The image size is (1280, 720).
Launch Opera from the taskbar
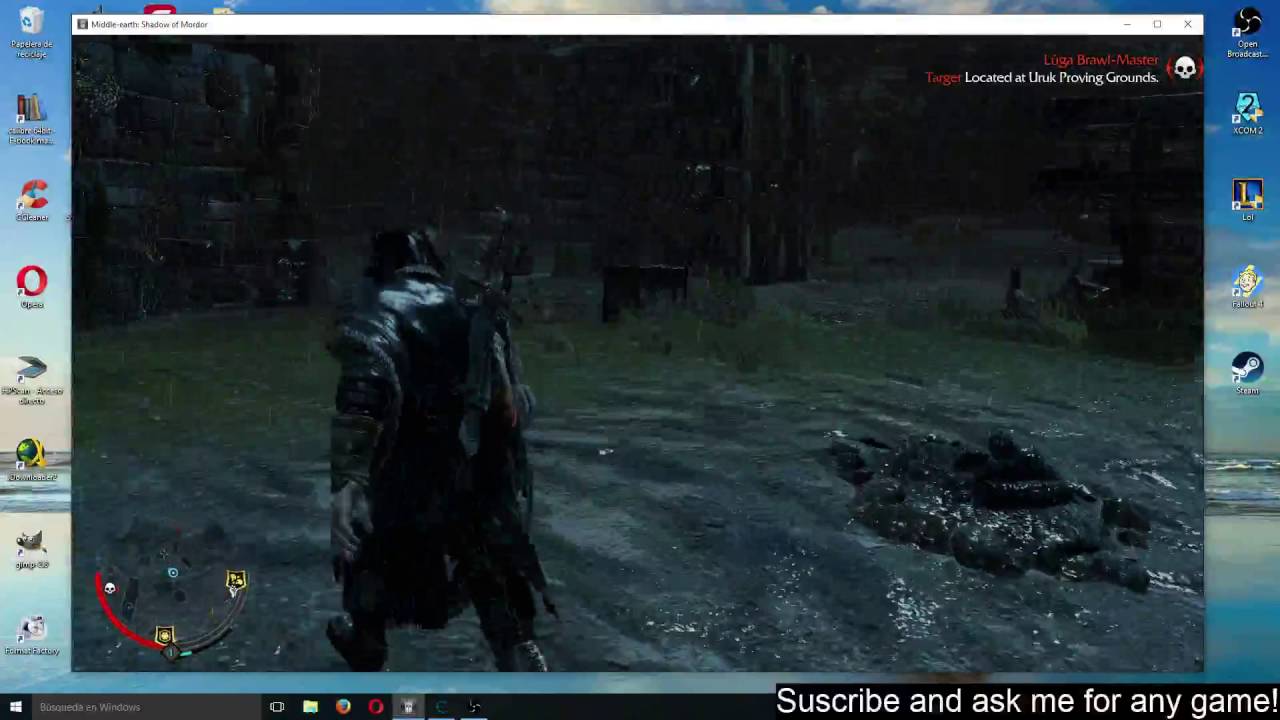(376, 707)
